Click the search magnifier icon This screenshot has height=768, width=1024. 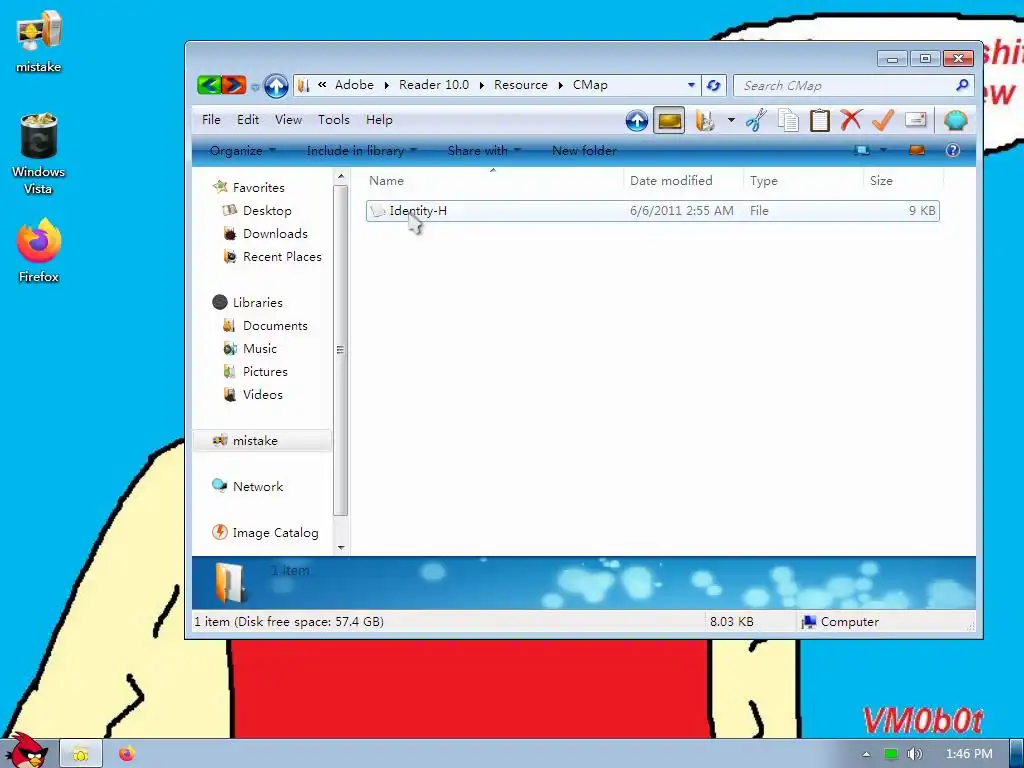(961, 85)
